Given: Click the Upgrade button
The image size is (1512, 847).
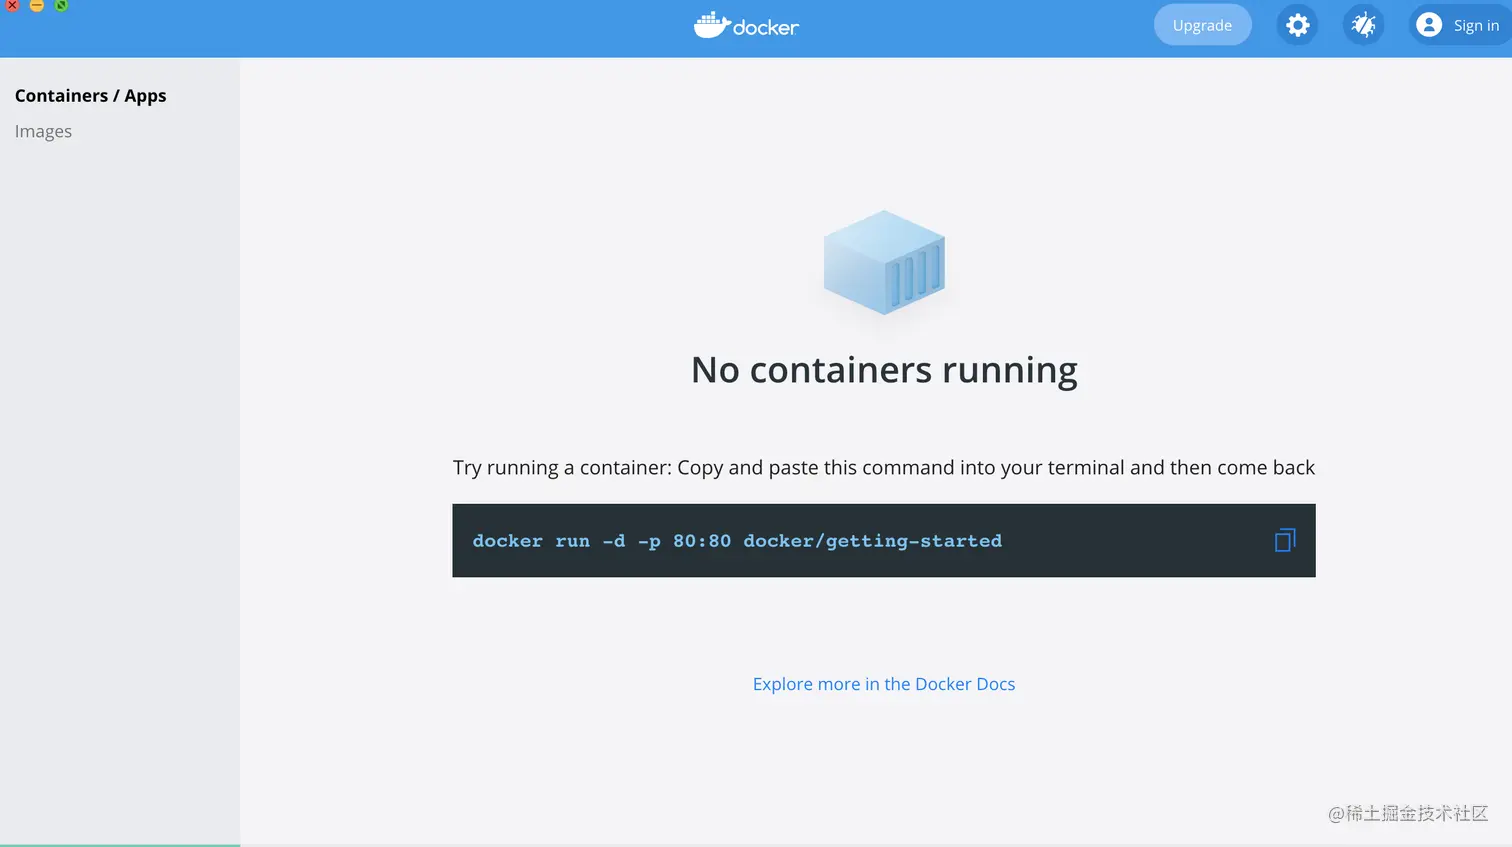Looking at the screenshot, I should [x=1202, y=25].
